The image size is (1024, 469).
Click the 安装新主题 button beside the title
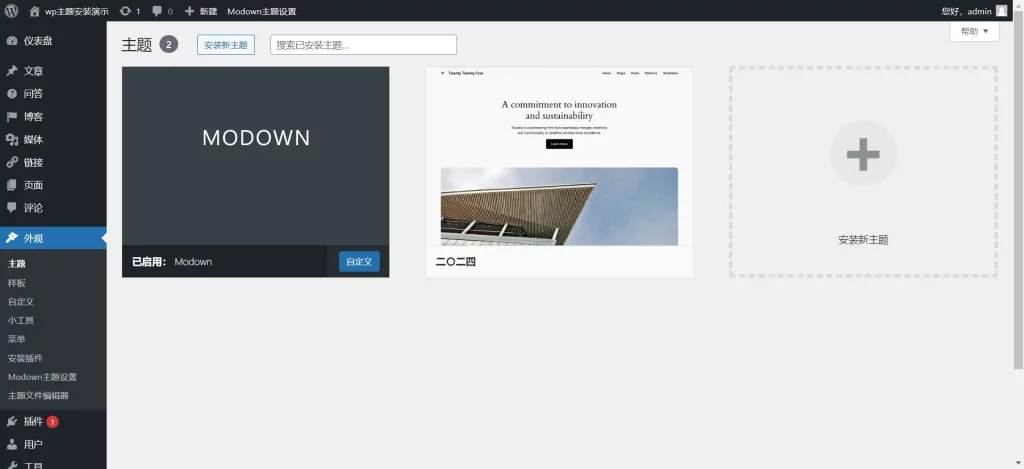point(226,45)
